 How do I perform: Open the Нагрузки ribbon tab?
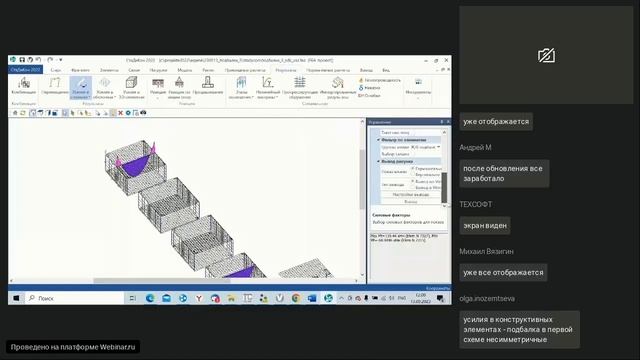(x=158, y=70)
